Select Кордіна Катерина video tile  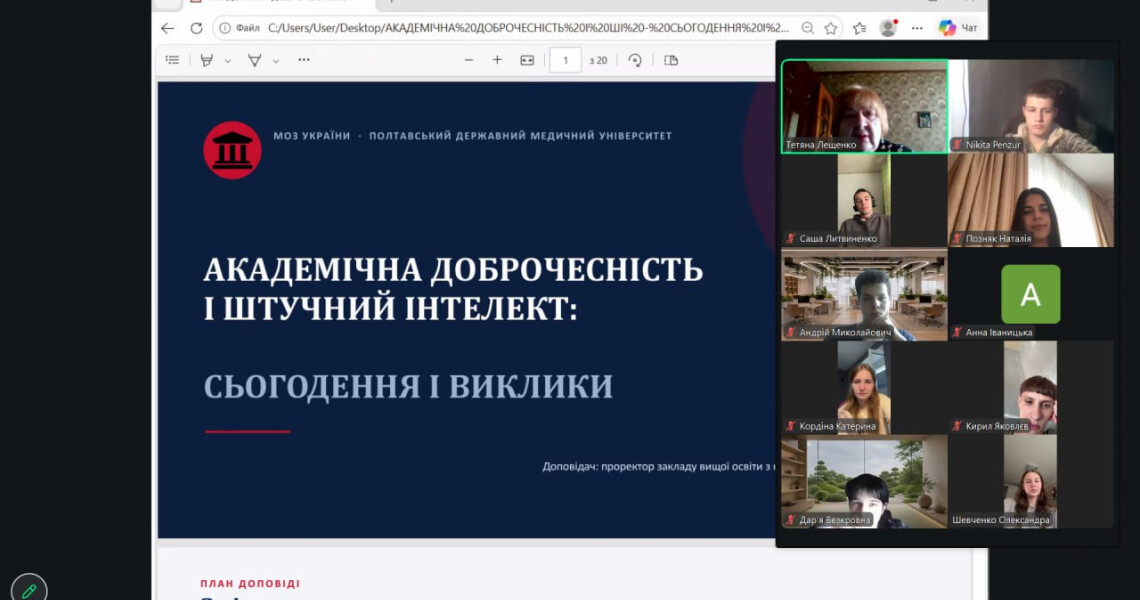(x=864, y=388)
